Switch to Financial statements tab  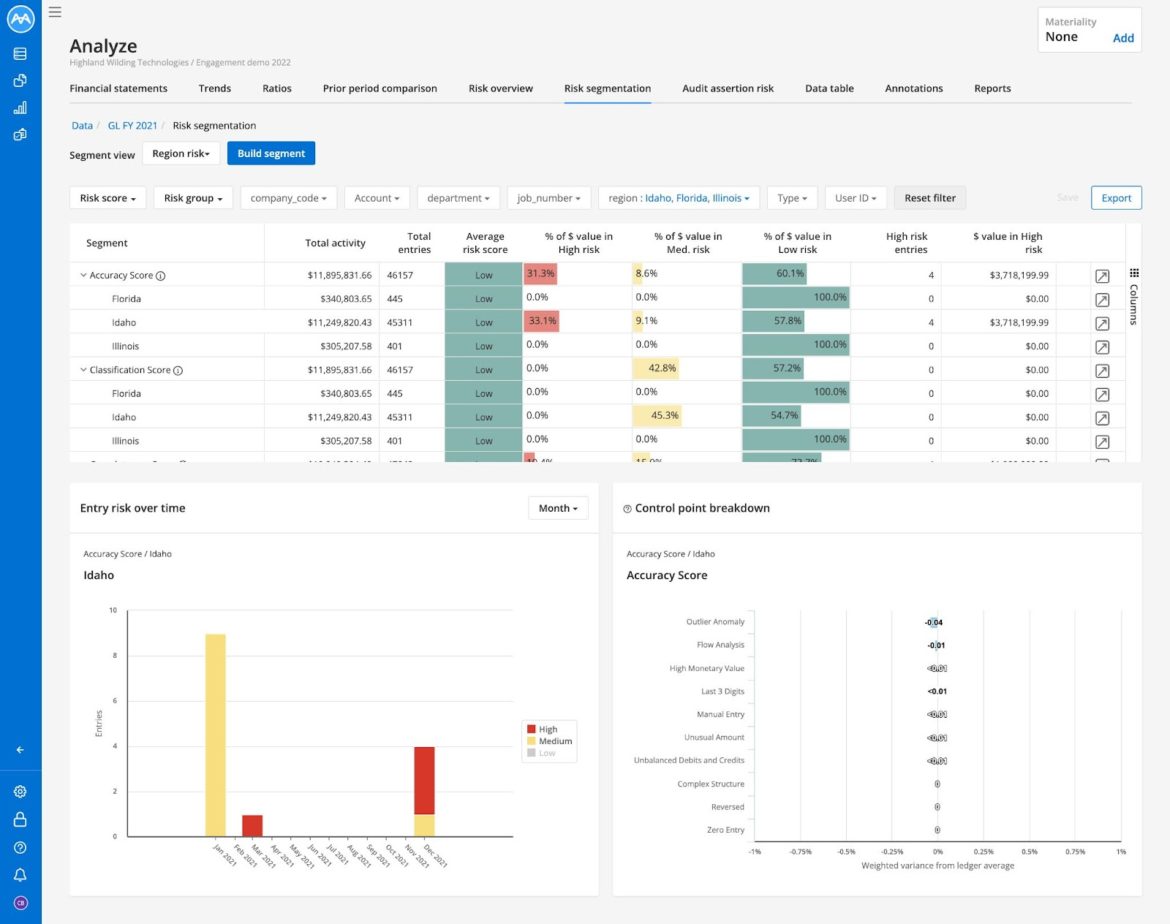119,88
